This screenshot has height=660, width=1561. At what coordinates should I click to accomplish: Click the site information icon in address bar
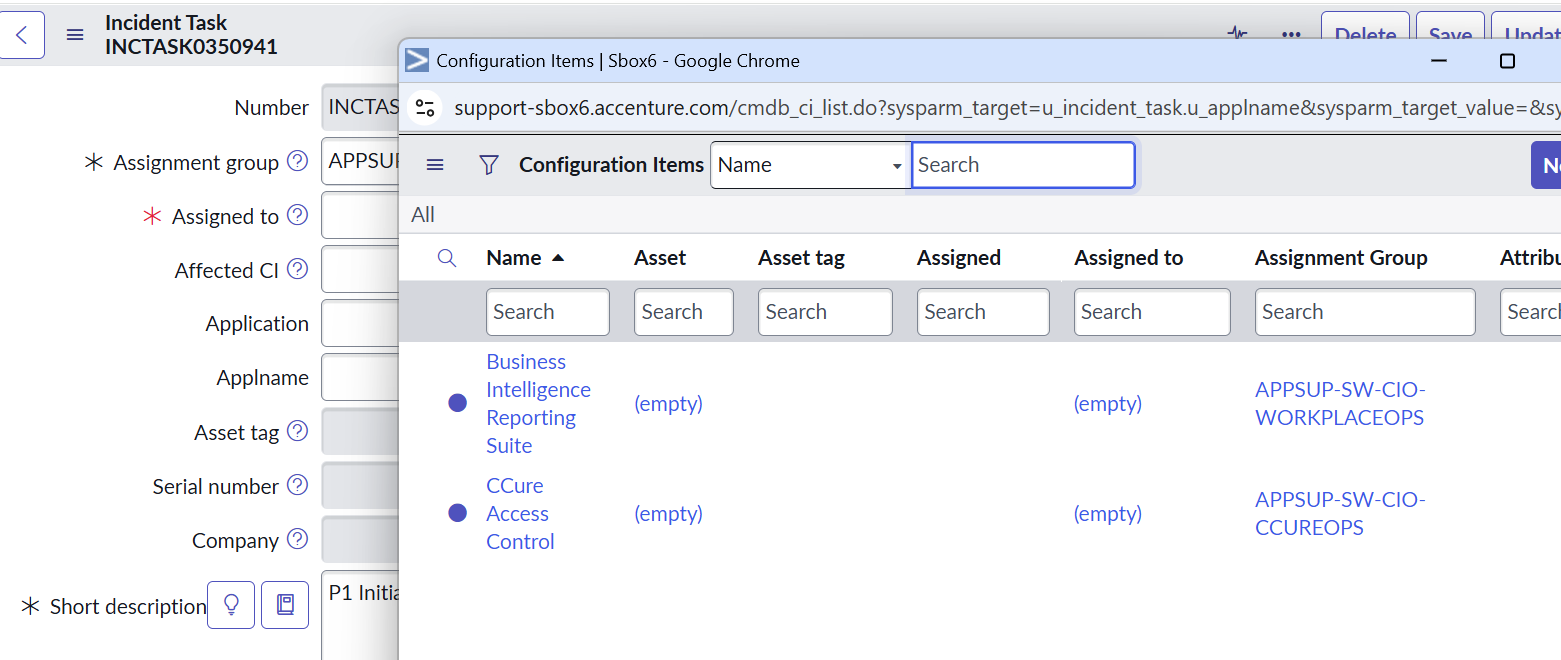(426, 108)
